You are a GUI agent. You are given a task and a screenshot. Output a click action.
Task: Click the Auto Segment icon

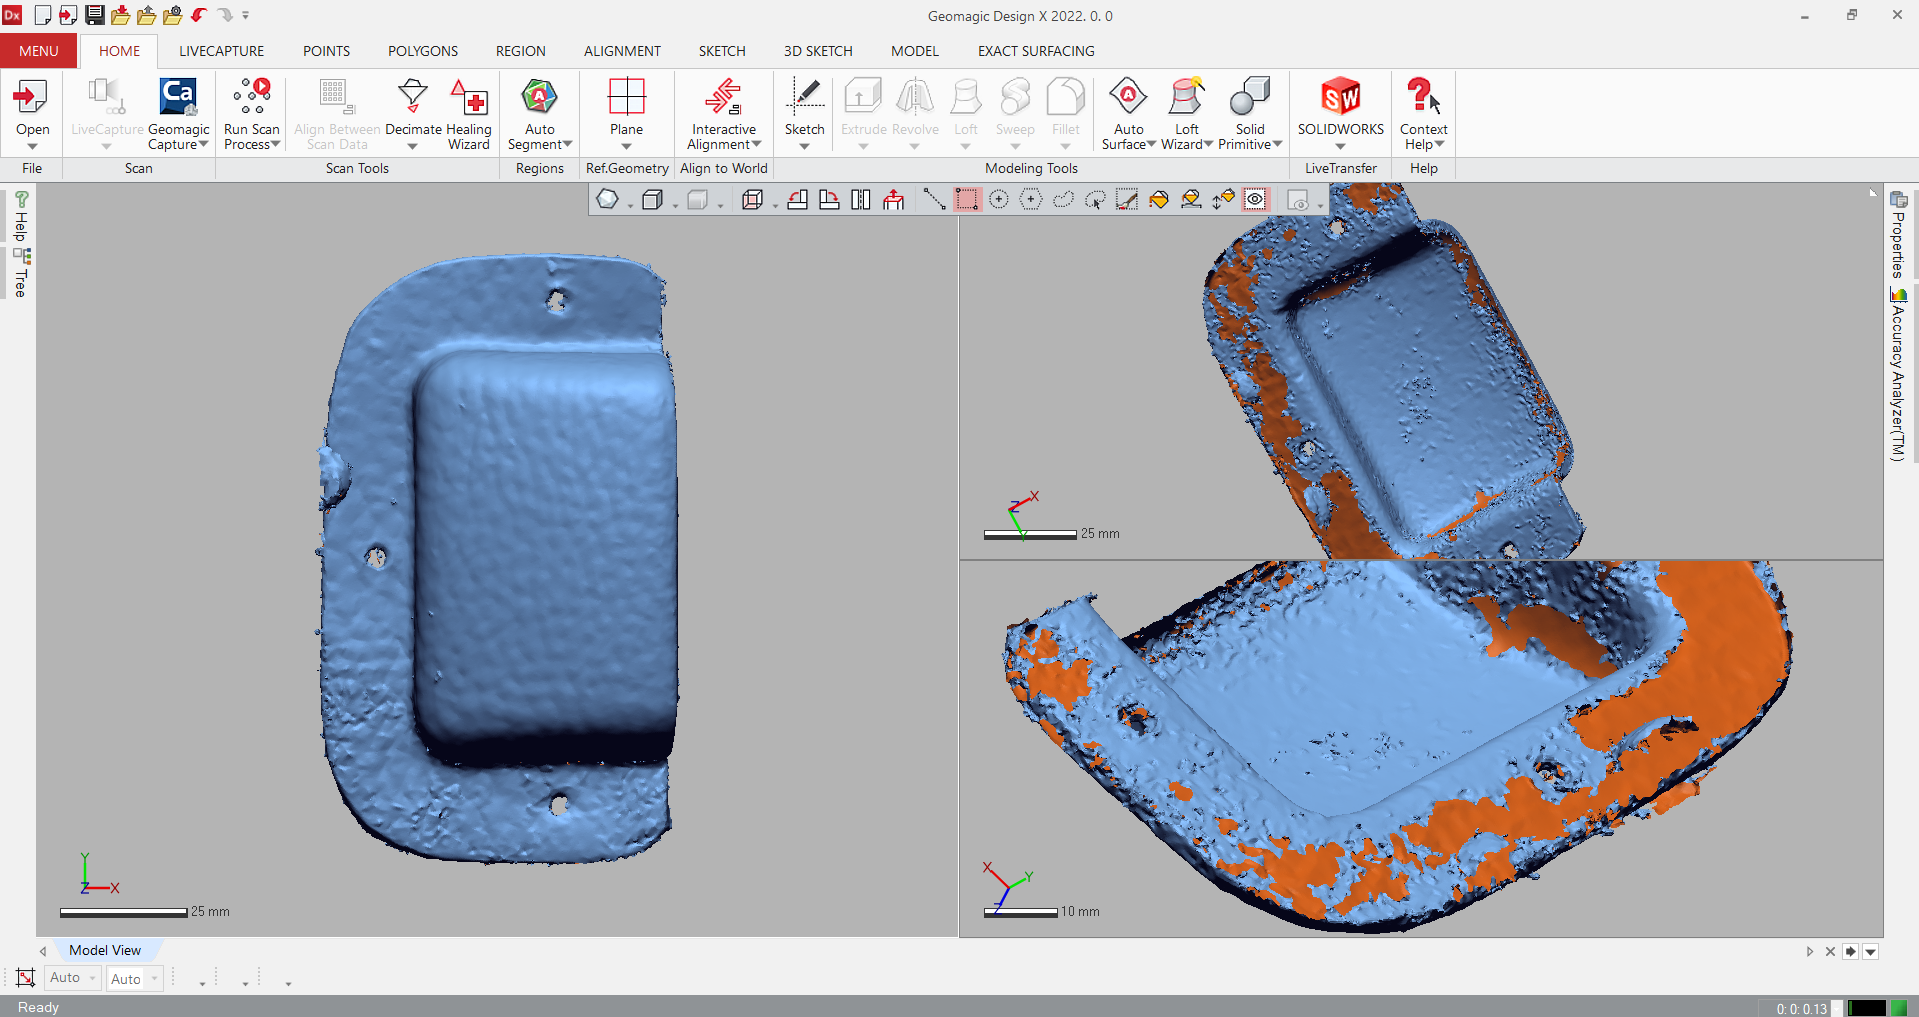pos(539,98)
